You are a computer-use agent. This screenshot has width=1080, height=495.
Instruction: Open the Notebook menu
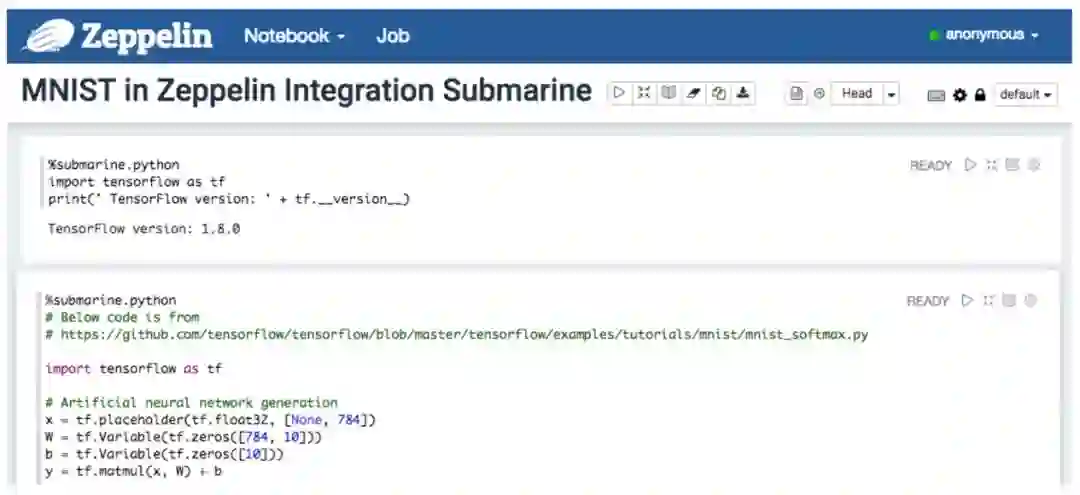point(294,36)
